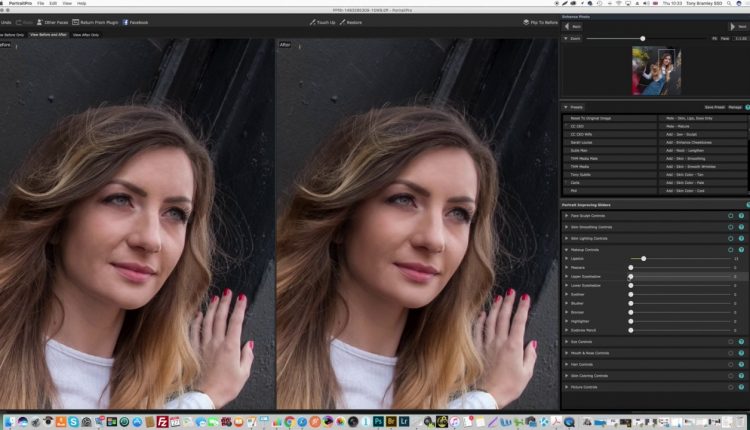The height and width of the screenshot is (430, 750).
Task: Toggle the Skin Smoothing Controls power button
Action: pyautogui.click(x=730, y=227)
